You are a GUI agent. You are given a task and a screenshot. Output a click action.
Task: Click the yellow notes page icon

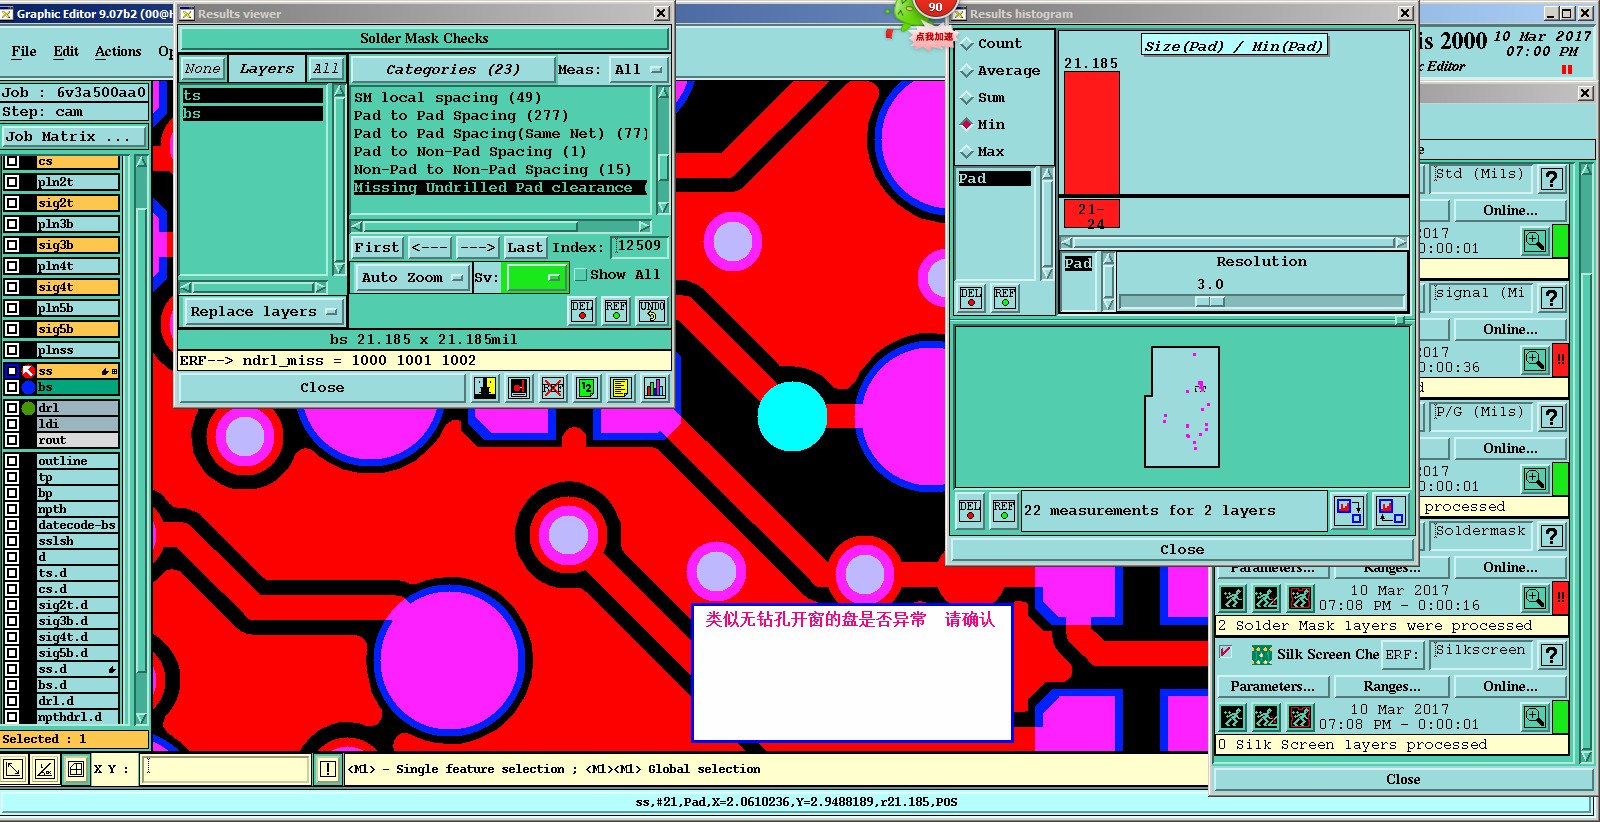pos(621,388)
